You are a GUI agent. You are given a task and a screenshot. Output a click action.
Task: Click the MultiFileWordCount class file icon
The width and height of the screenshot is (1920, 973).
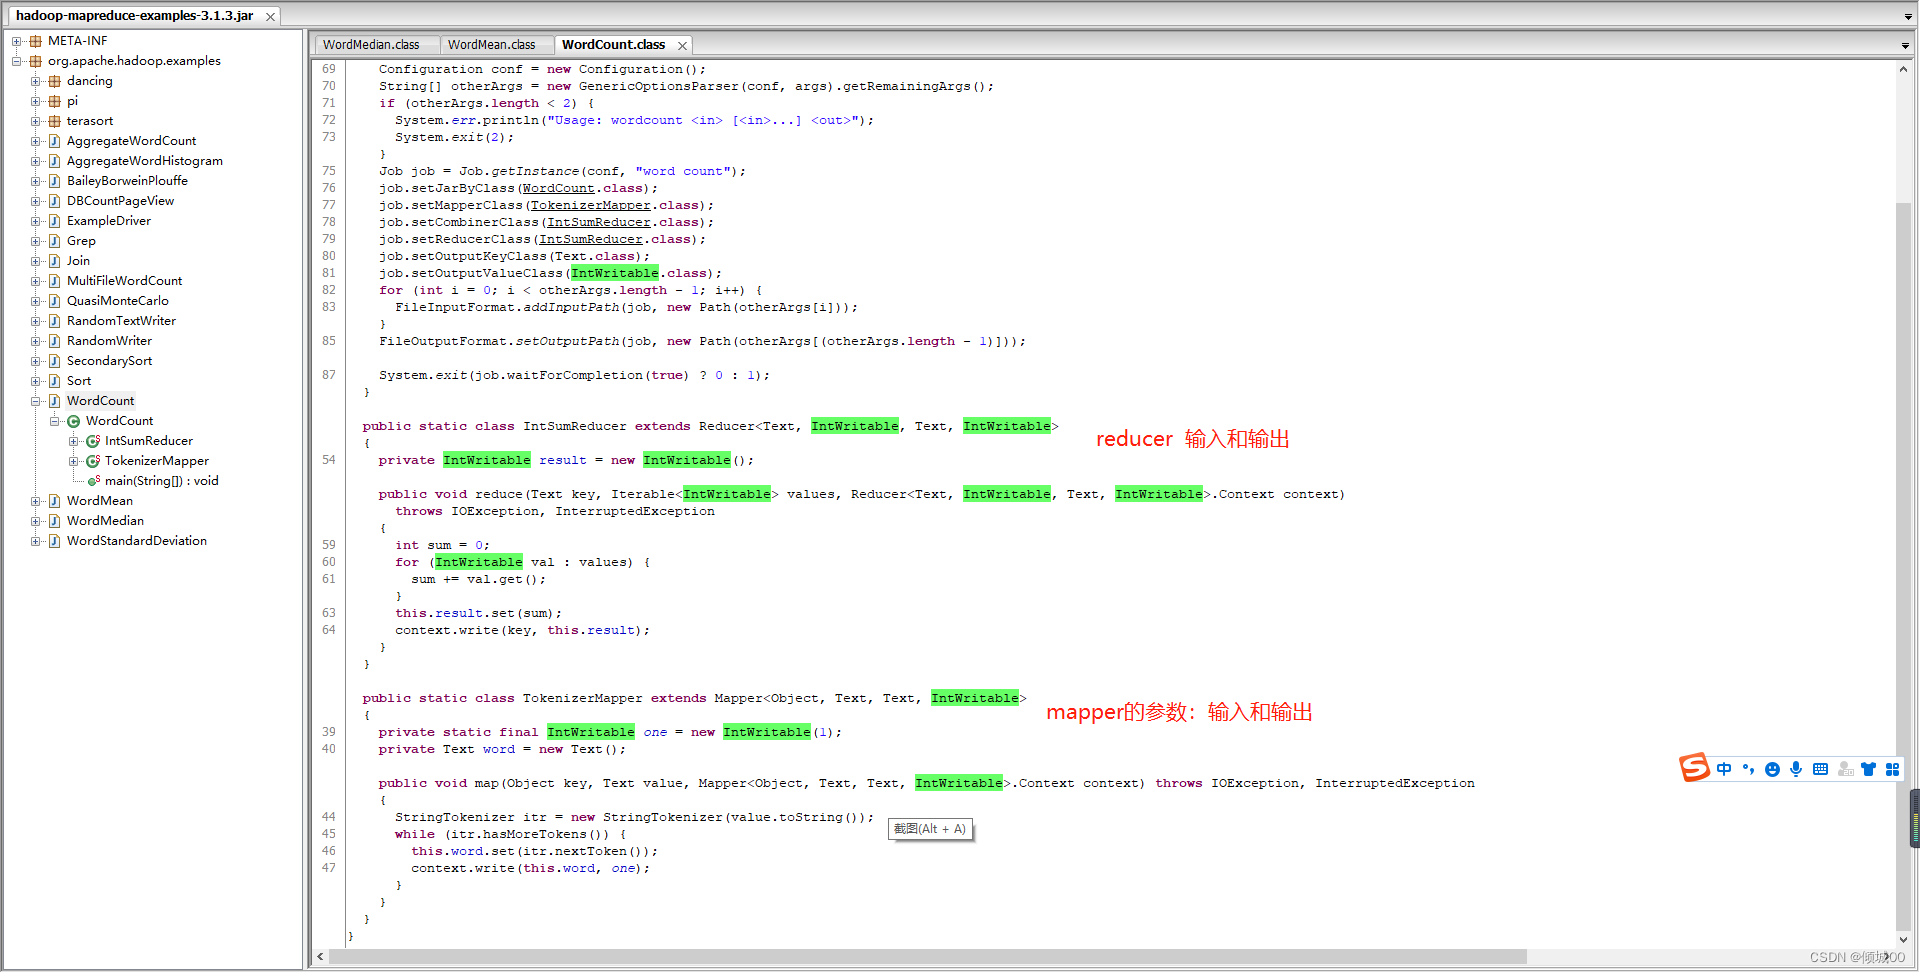(55, 281)
